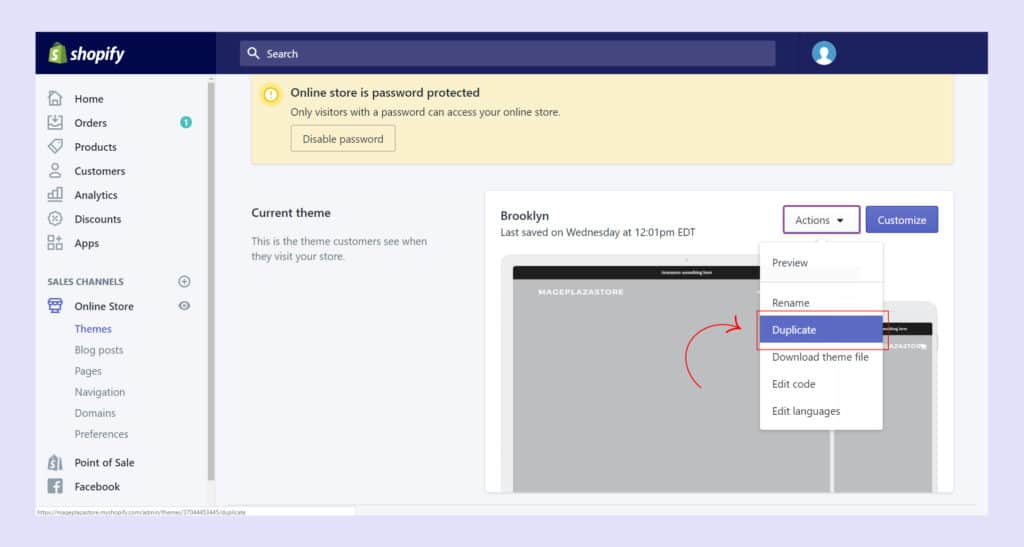
Task: Open Pages under Online Store
Action: click(88, 371)
